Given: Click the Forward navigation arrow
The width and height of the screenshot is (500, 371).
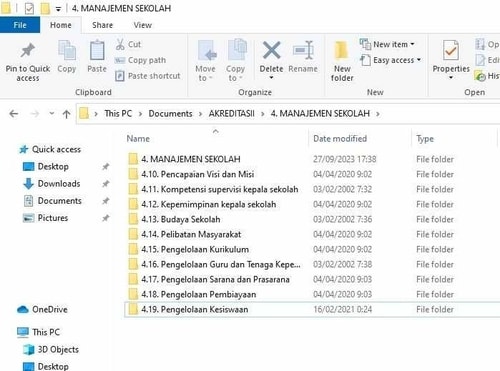Looking at the screenshot, I should point(35,114).
